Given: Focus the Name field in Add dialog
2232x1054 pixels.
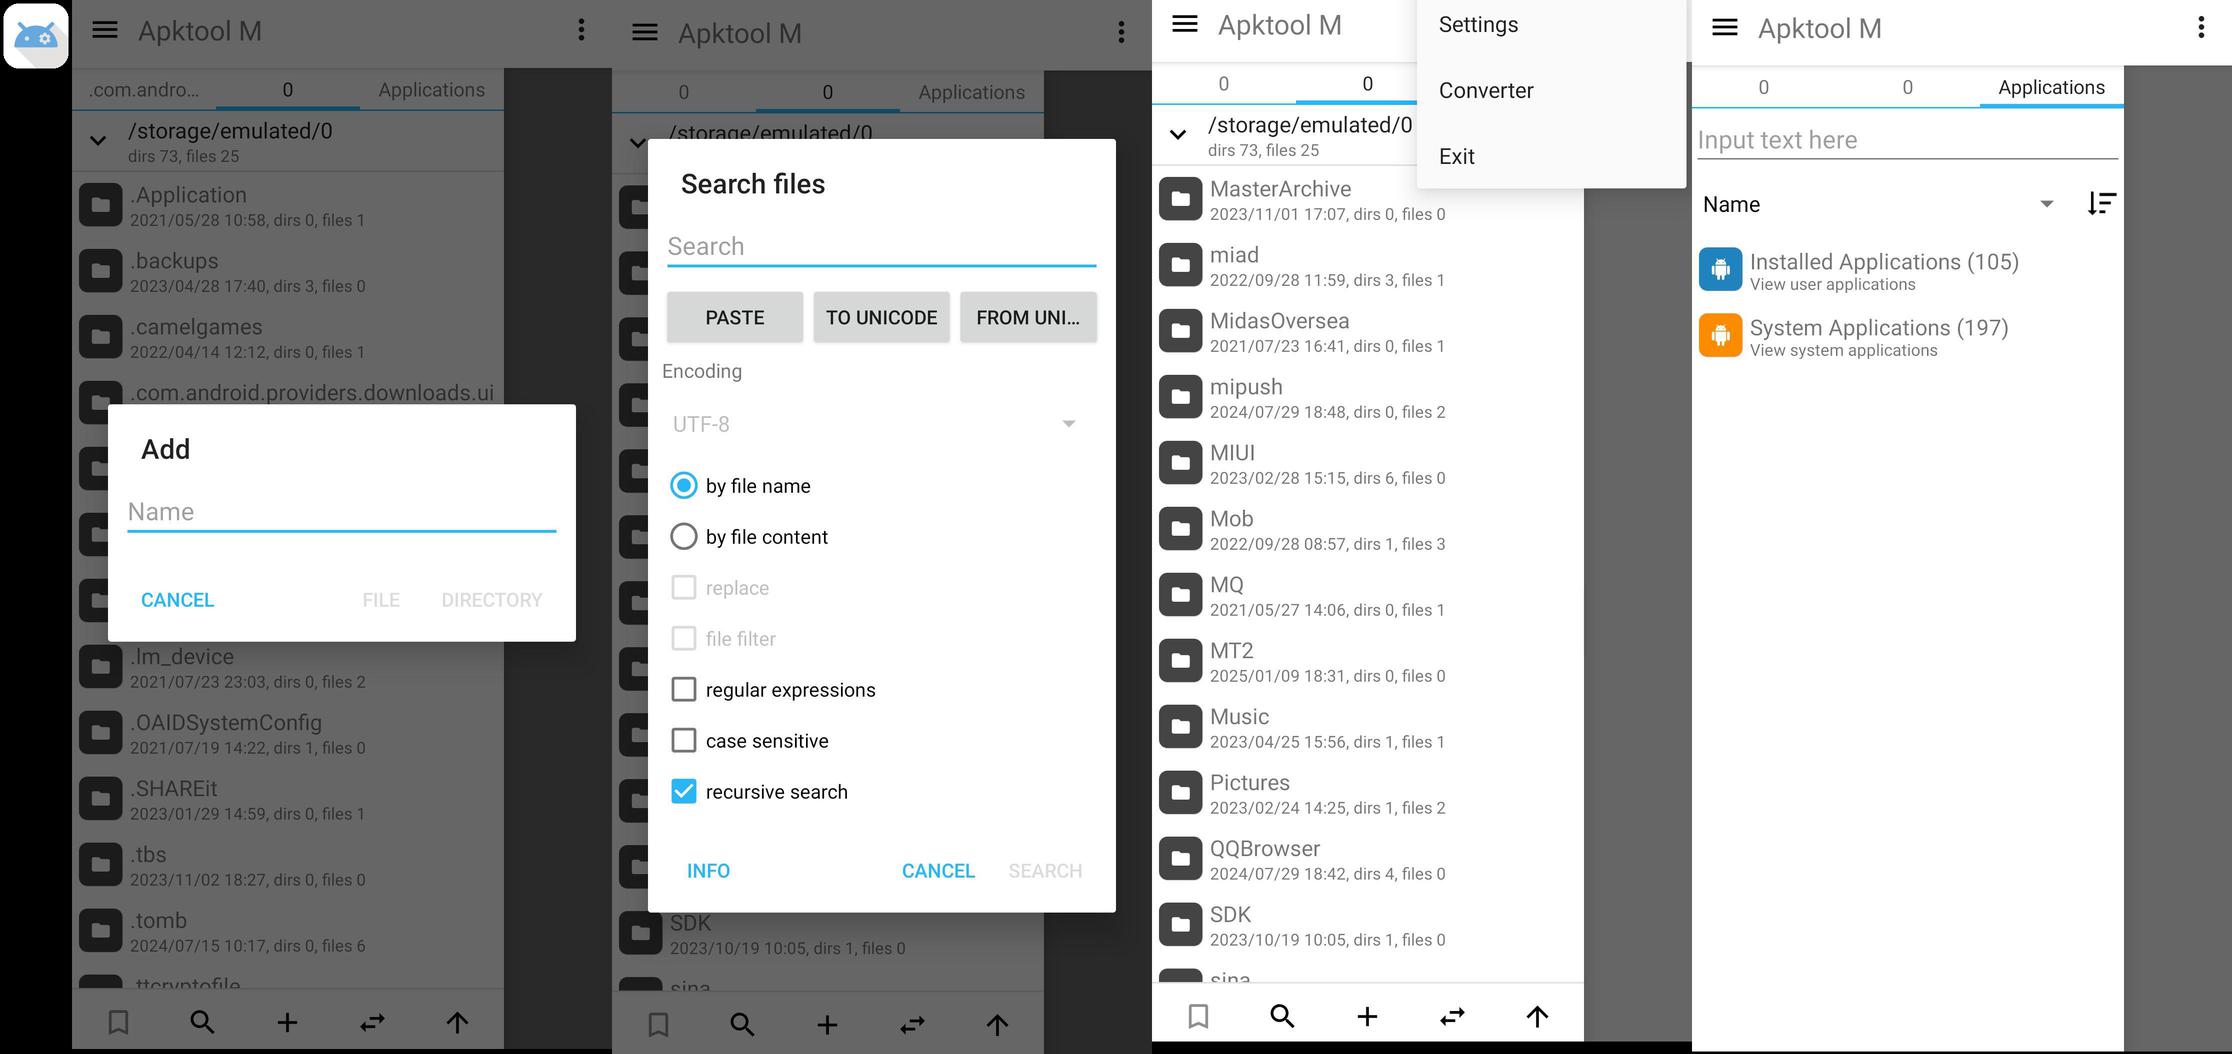Looking at the screenshot, I should point(342,512).
